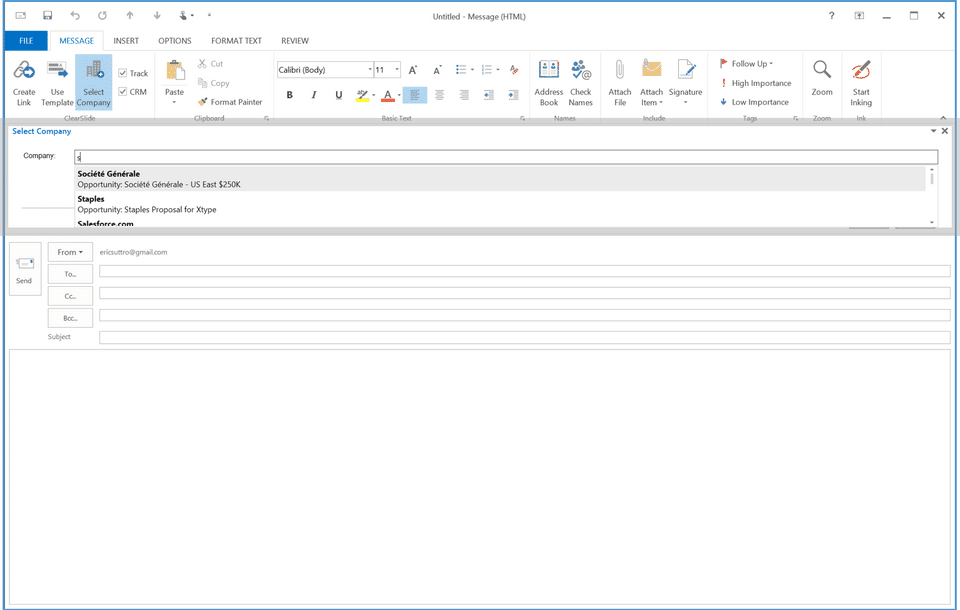Increase the paragraph indent

click(x=513, y=95)
